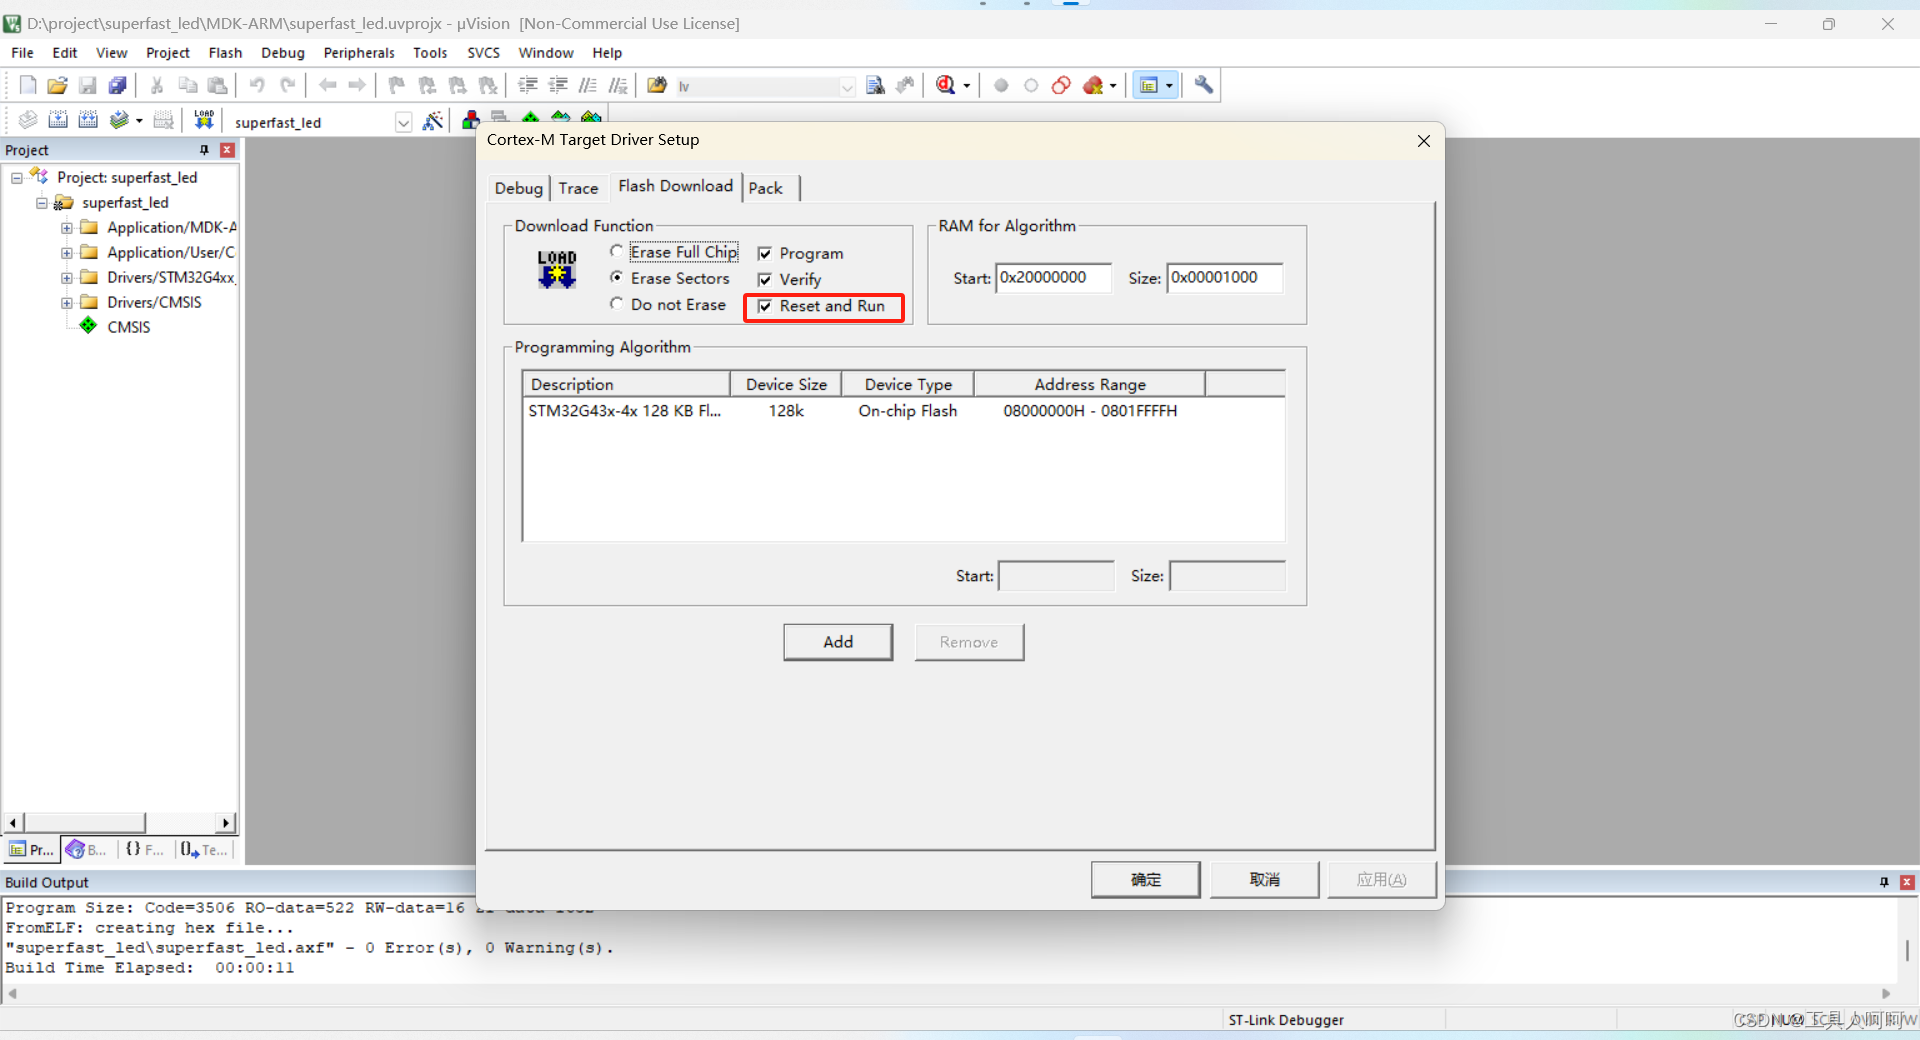The height and width of the screenshot is (1040, 1920).
Task: Open Options for Target wand icon
Action: coord(433,121)
